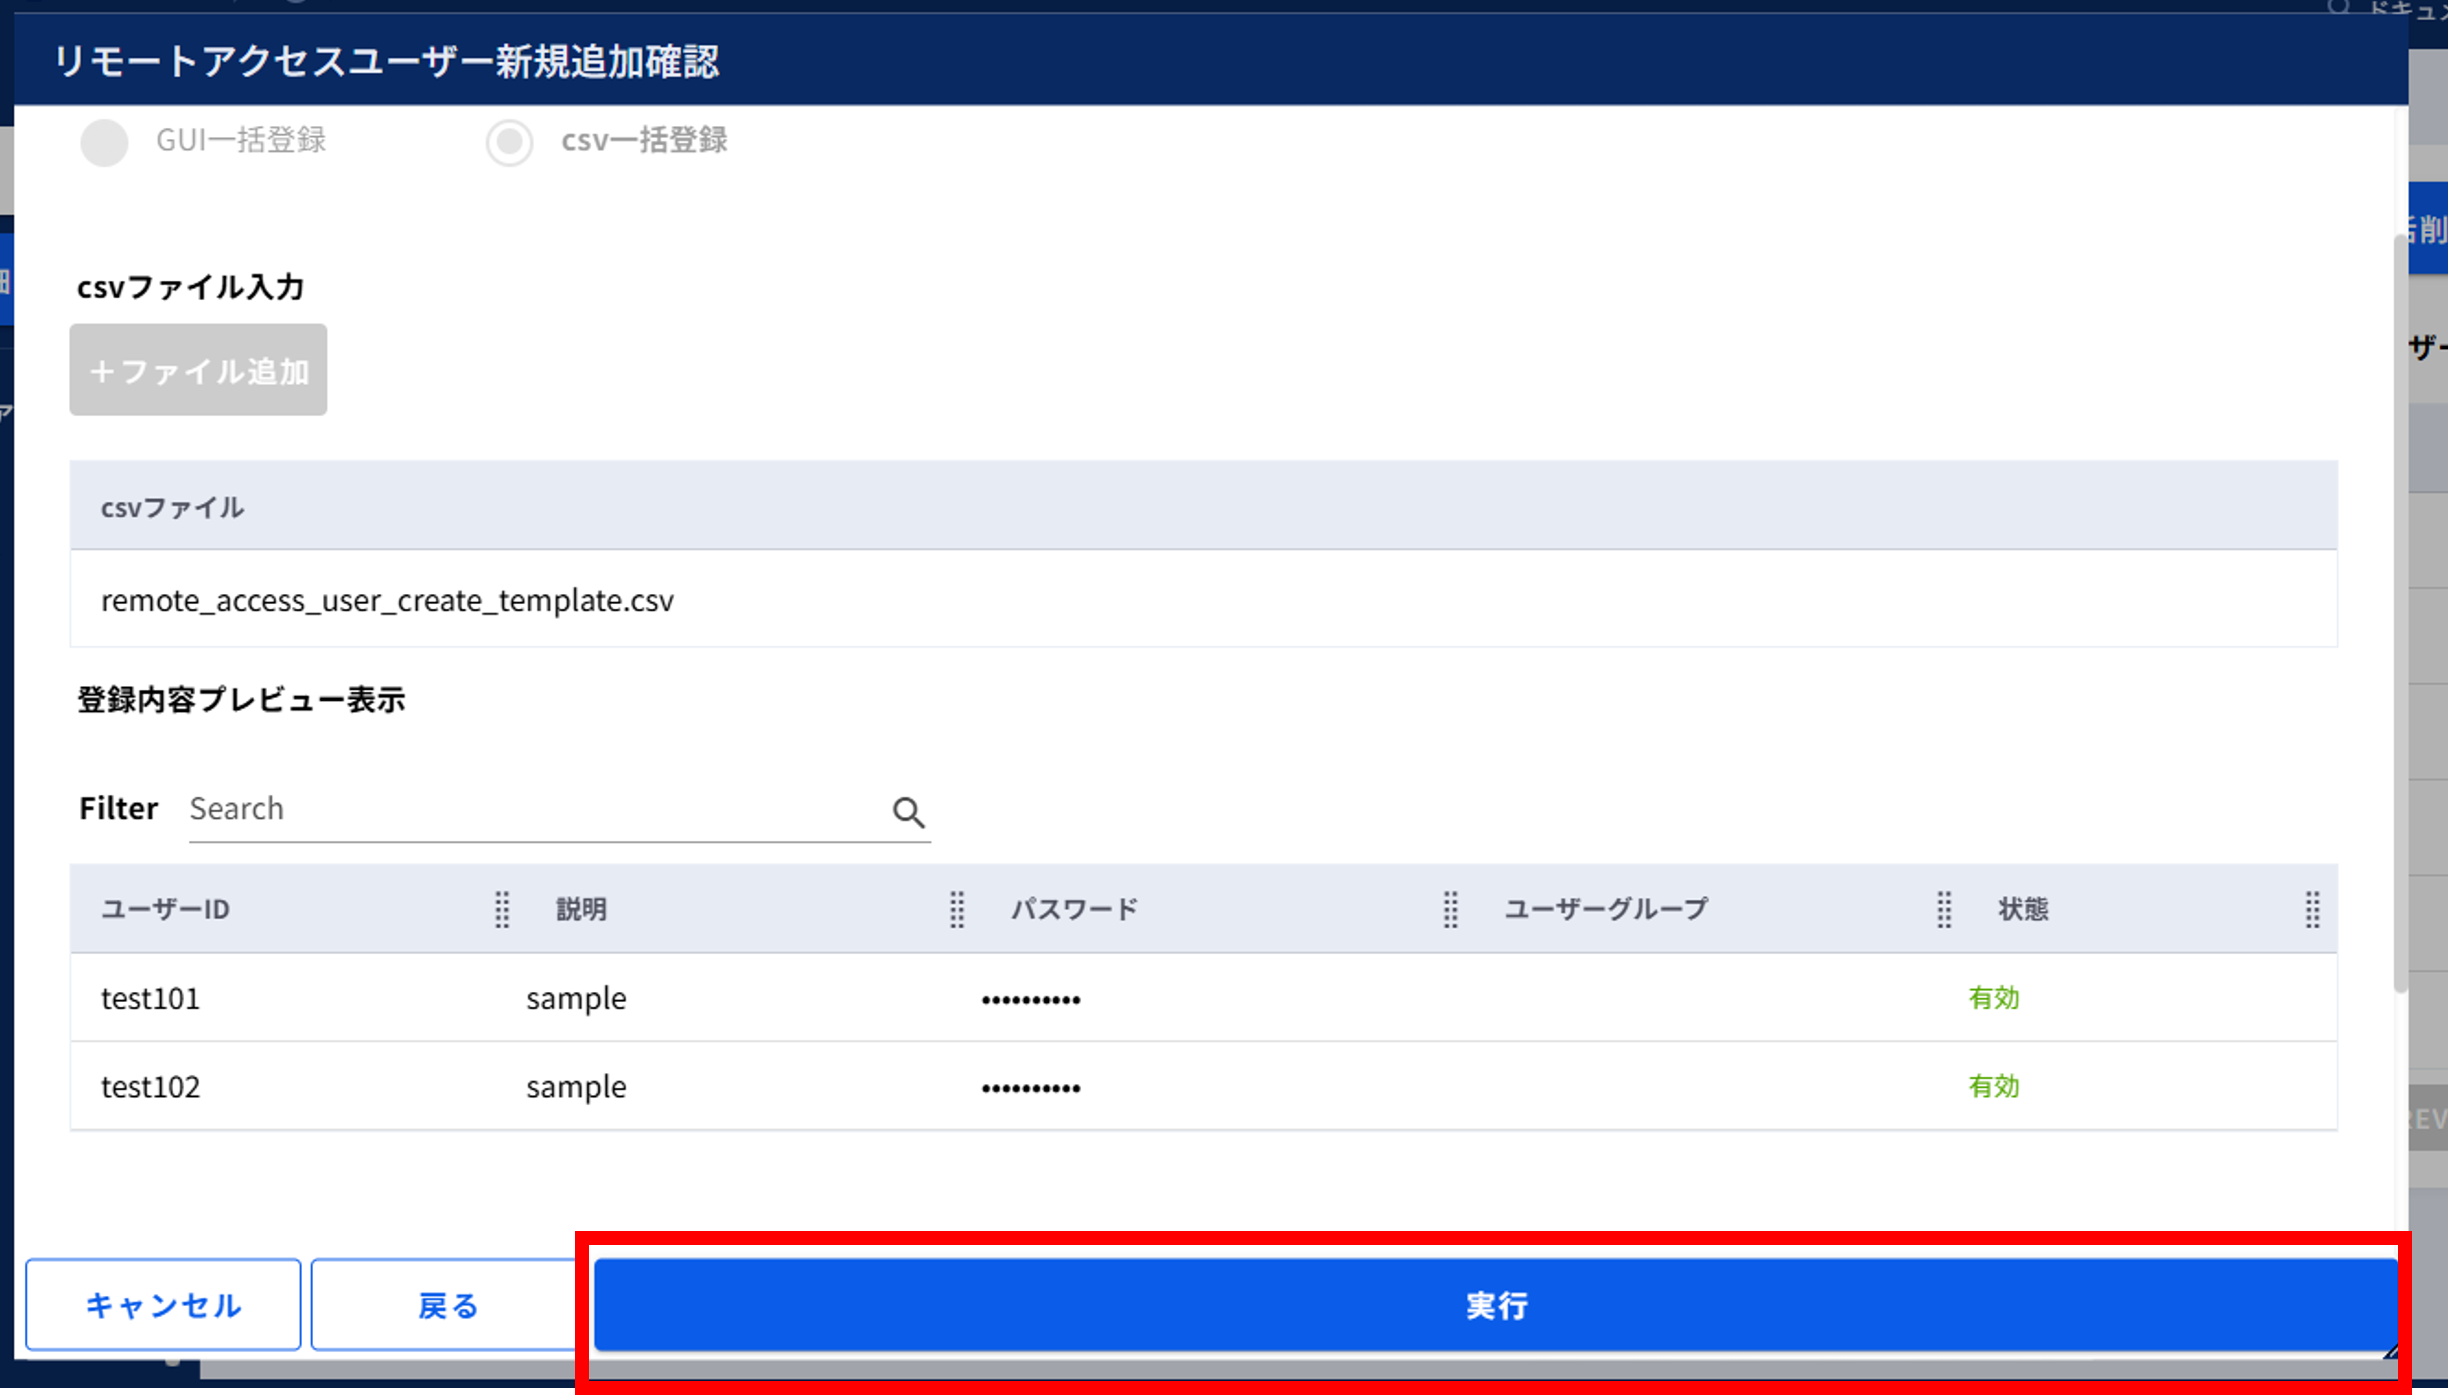Click the 状態 column header
The image size is (2448, 1395).
tap(2023, 909)
